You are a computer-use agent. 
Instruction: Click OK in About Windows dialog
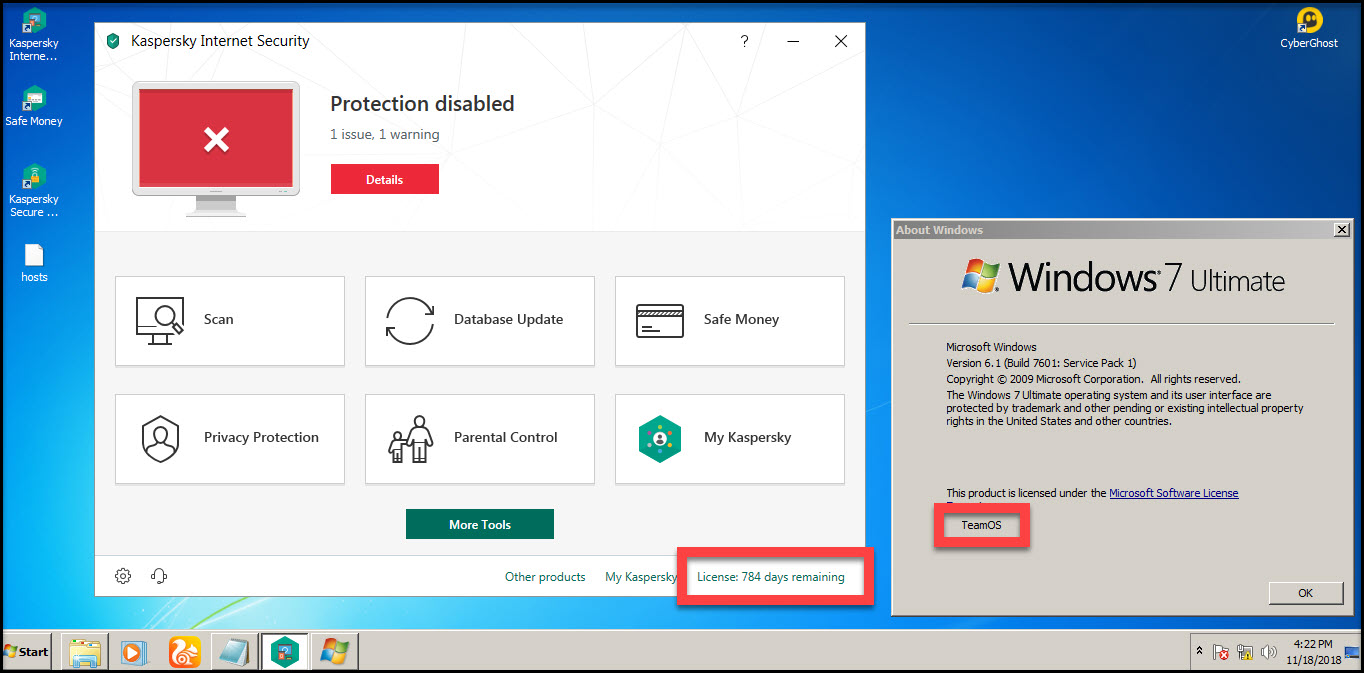[1305, 593]
